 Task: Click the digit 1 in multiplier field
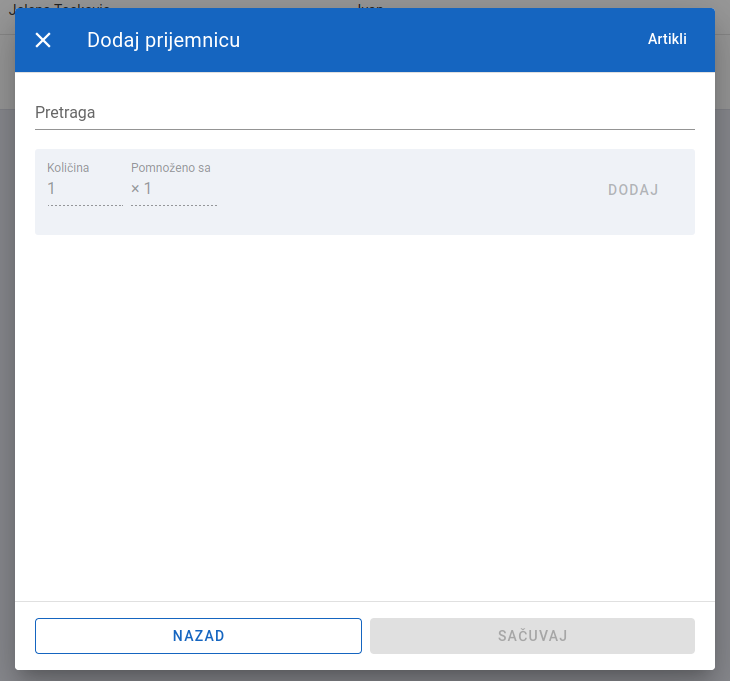tap(147, 189)
